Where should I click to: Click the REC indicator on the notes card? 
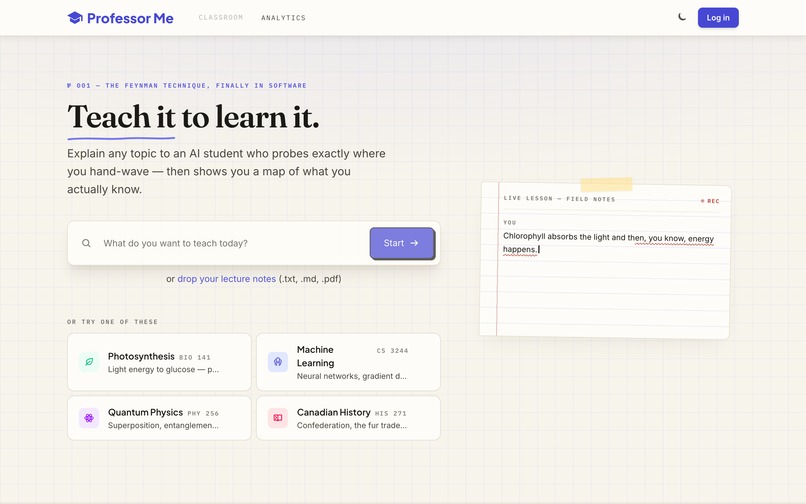(710, 201)
